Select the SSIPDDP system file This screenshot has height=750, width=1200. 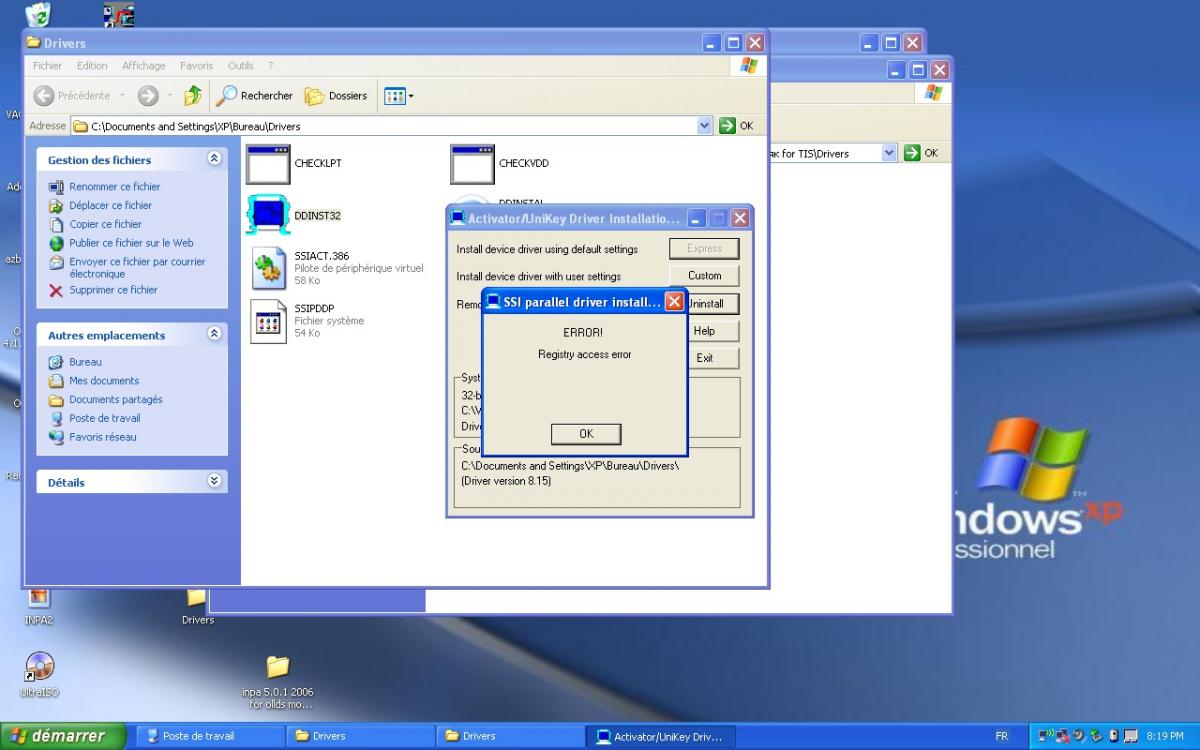(269, 320)
